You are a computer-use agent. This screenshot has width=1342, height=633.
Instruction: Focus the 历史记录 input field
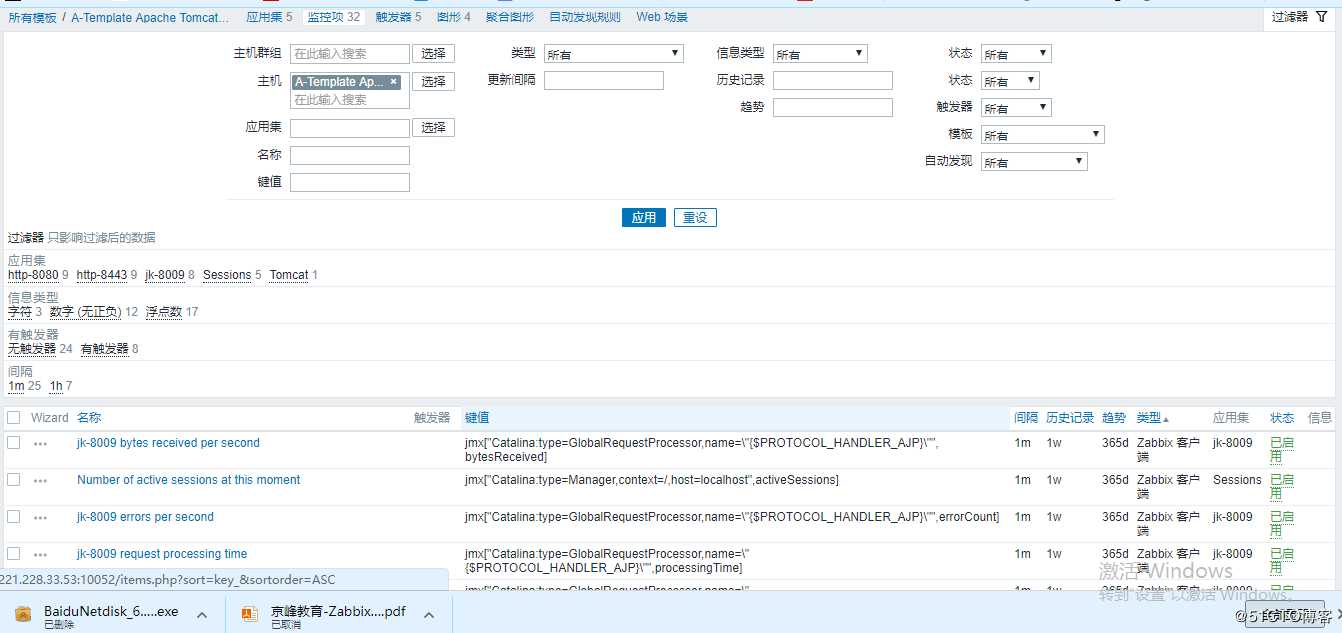pyautogui.click(x=833, y=81)
